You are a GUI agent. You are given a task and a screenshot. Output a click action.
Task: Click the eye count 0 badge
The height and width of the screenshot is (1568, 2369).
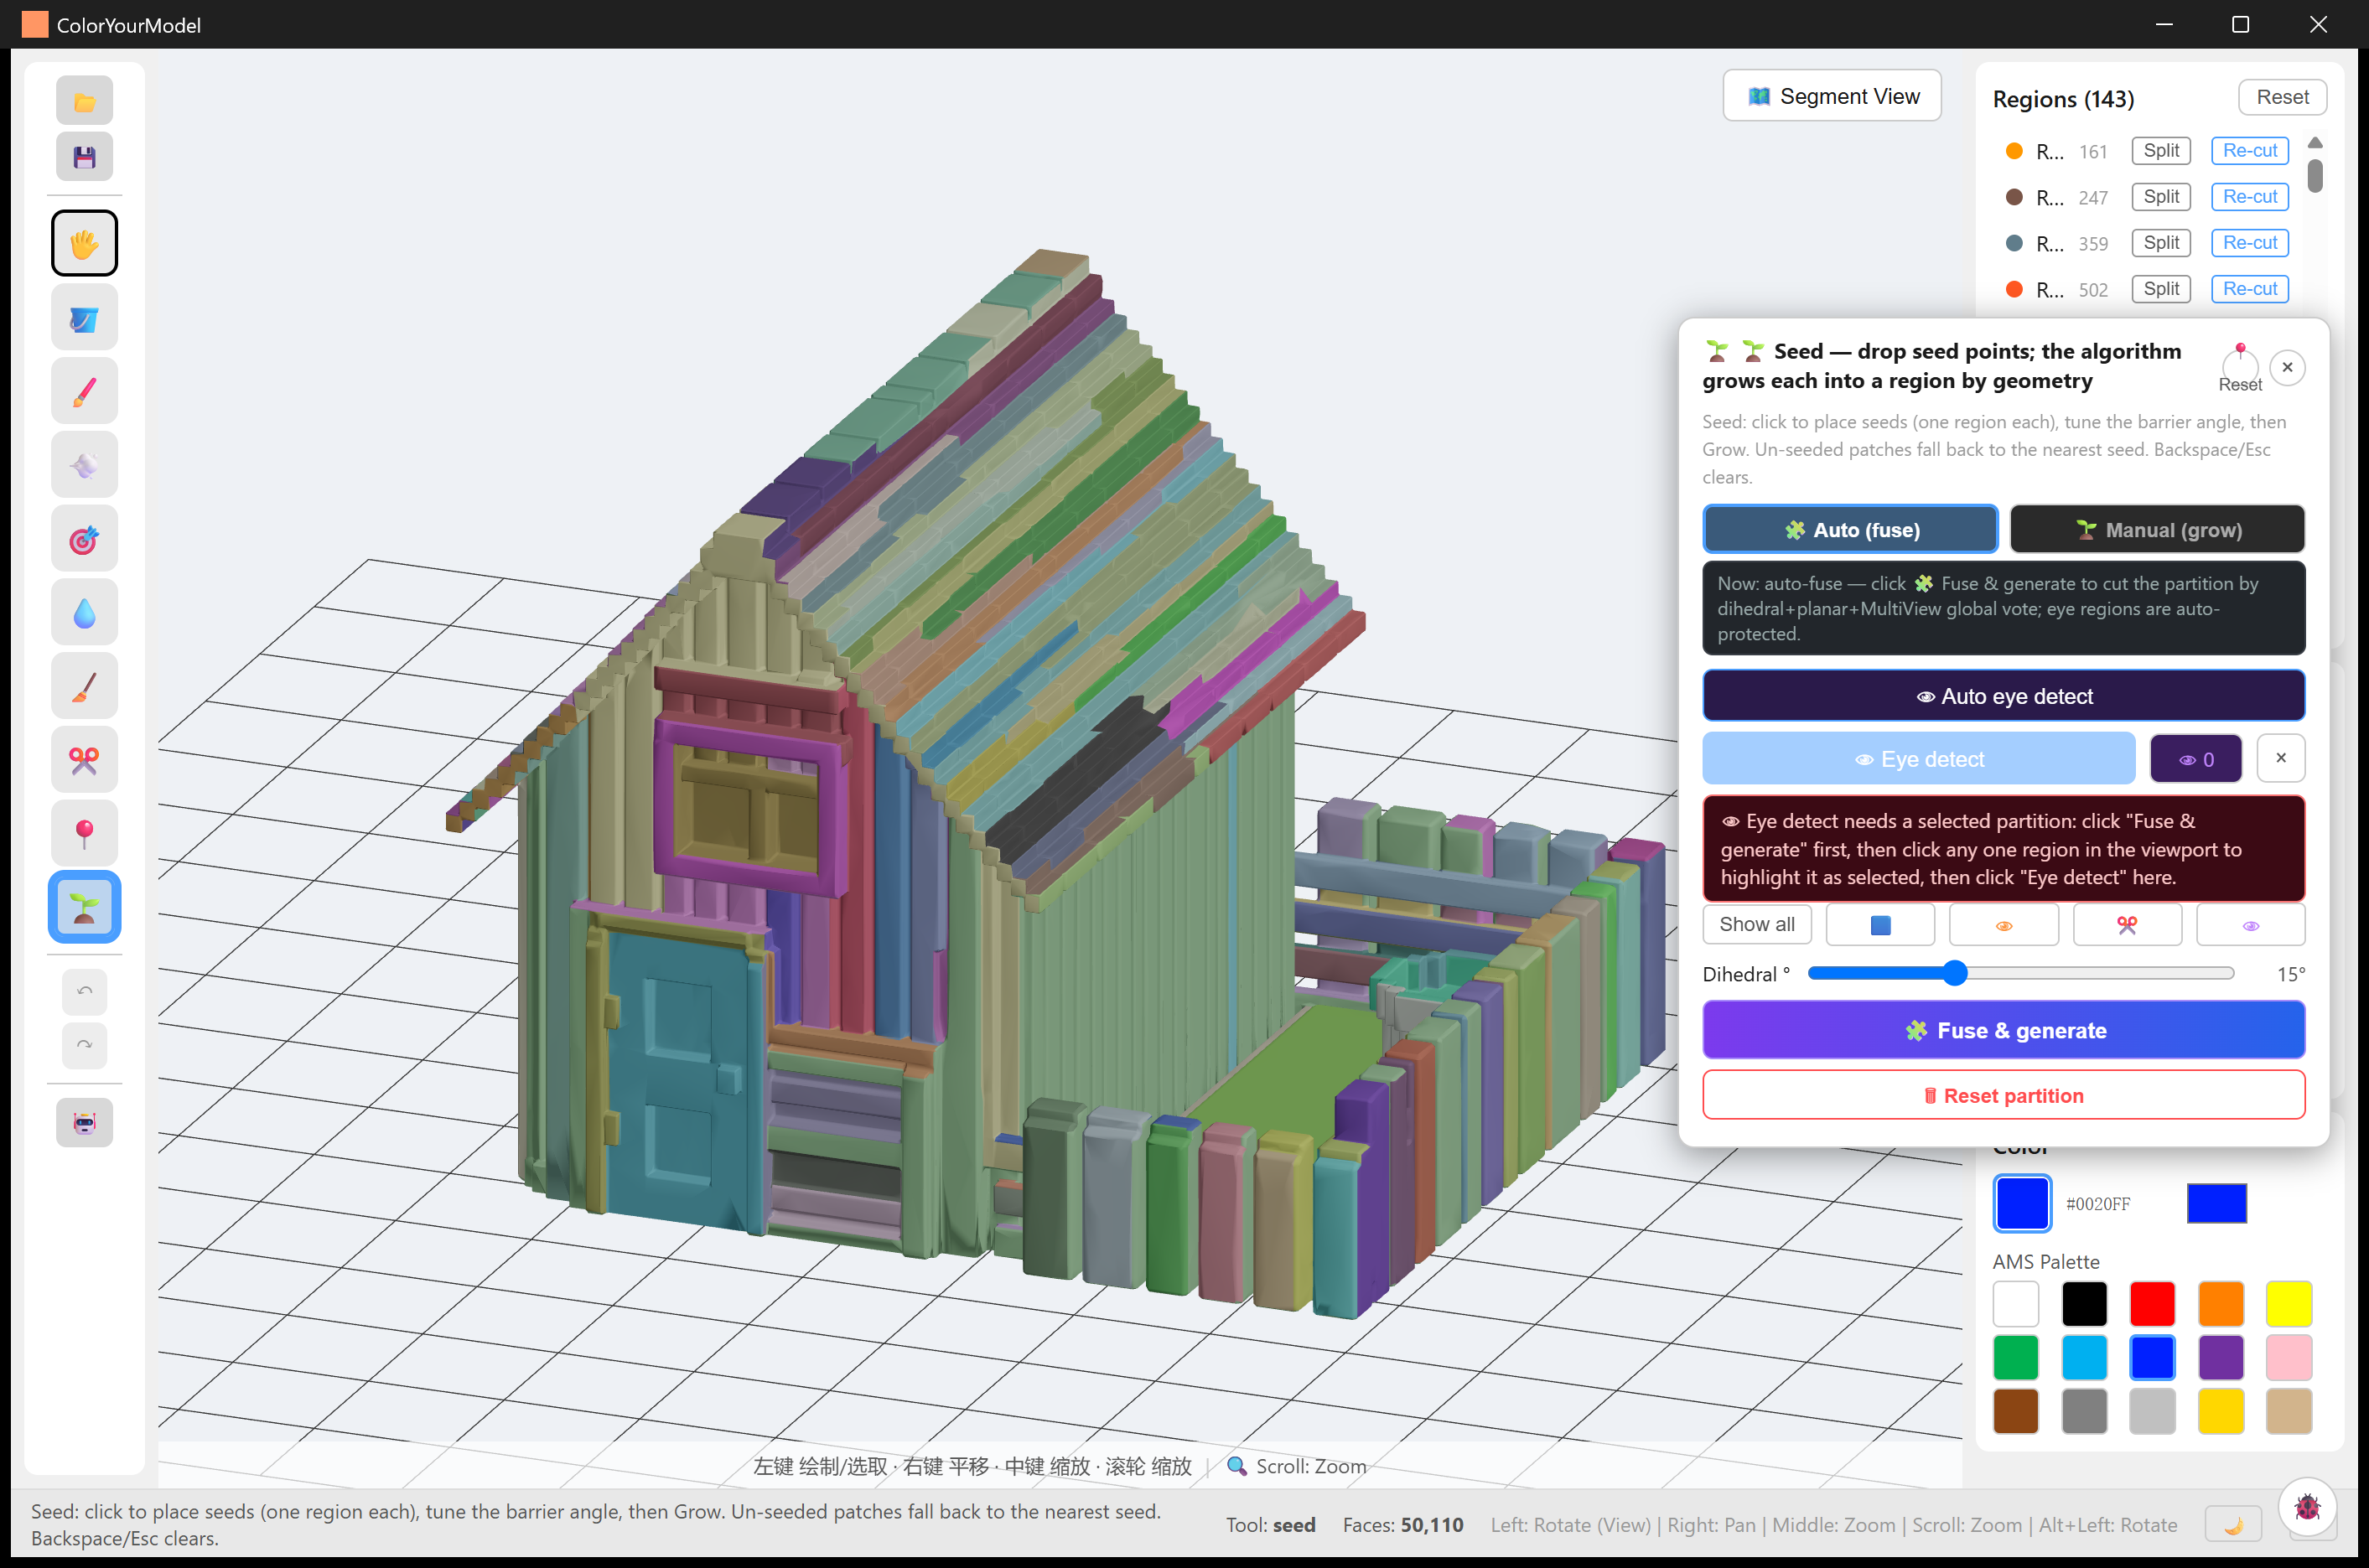coord(2196,759)
